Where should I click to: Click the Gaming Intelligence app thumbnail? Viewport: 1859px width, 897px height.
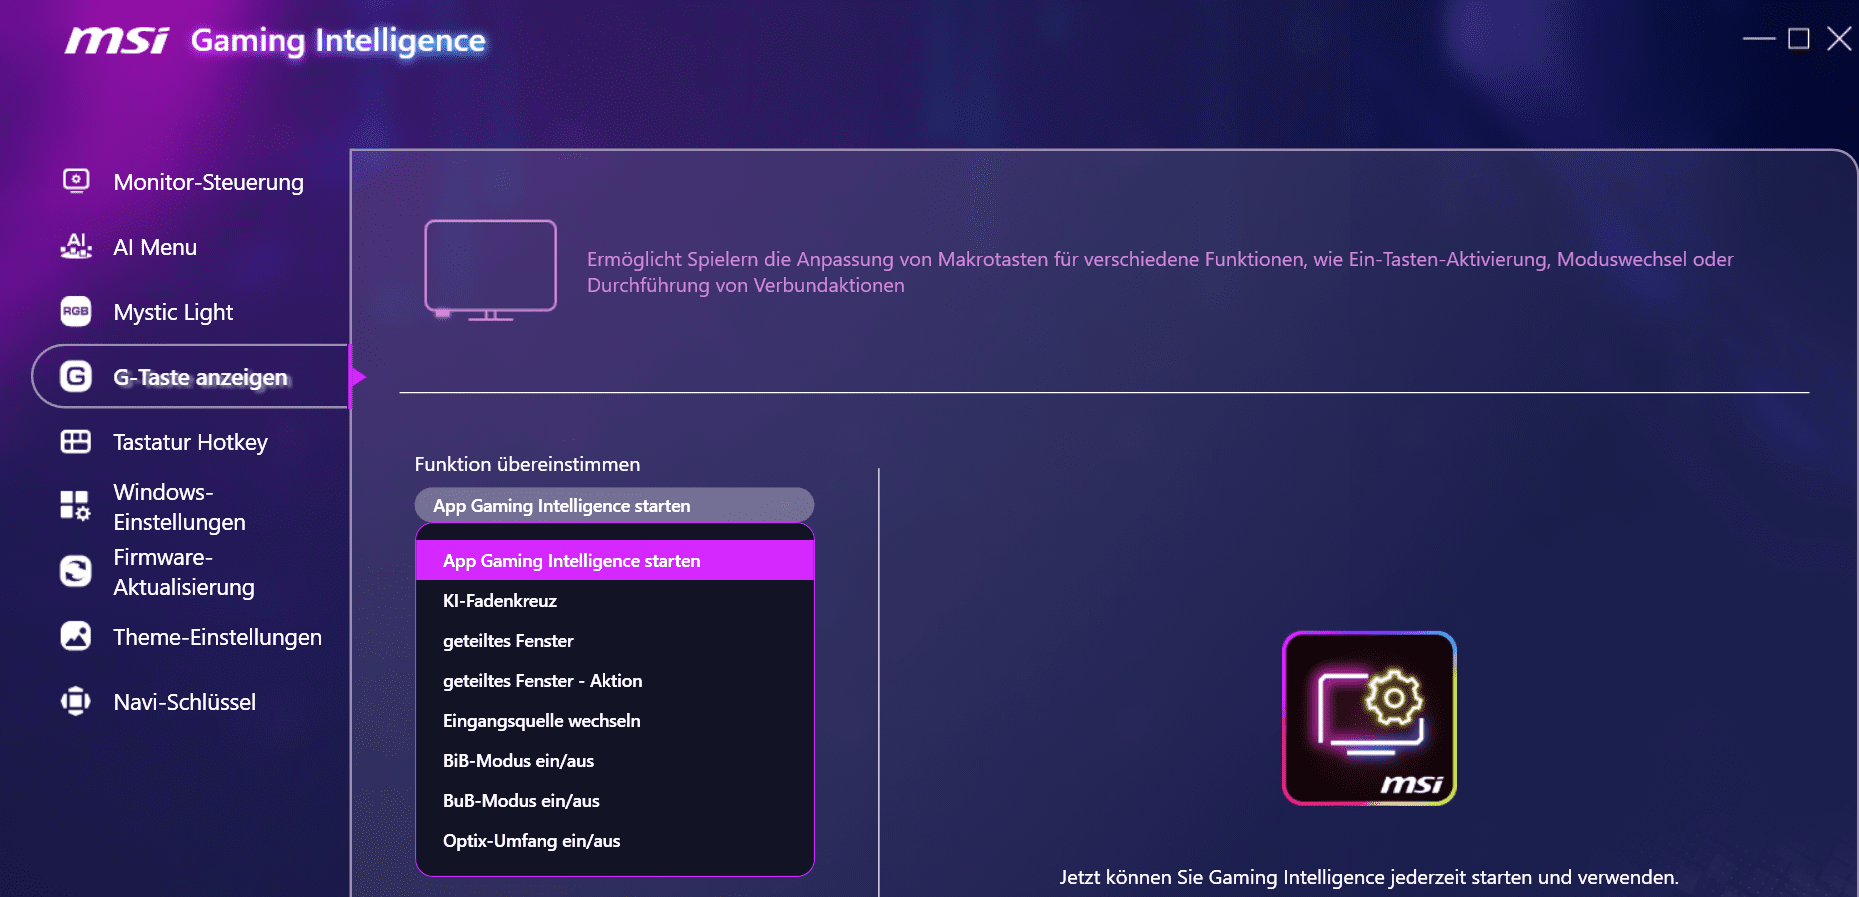click(1369, 718)
